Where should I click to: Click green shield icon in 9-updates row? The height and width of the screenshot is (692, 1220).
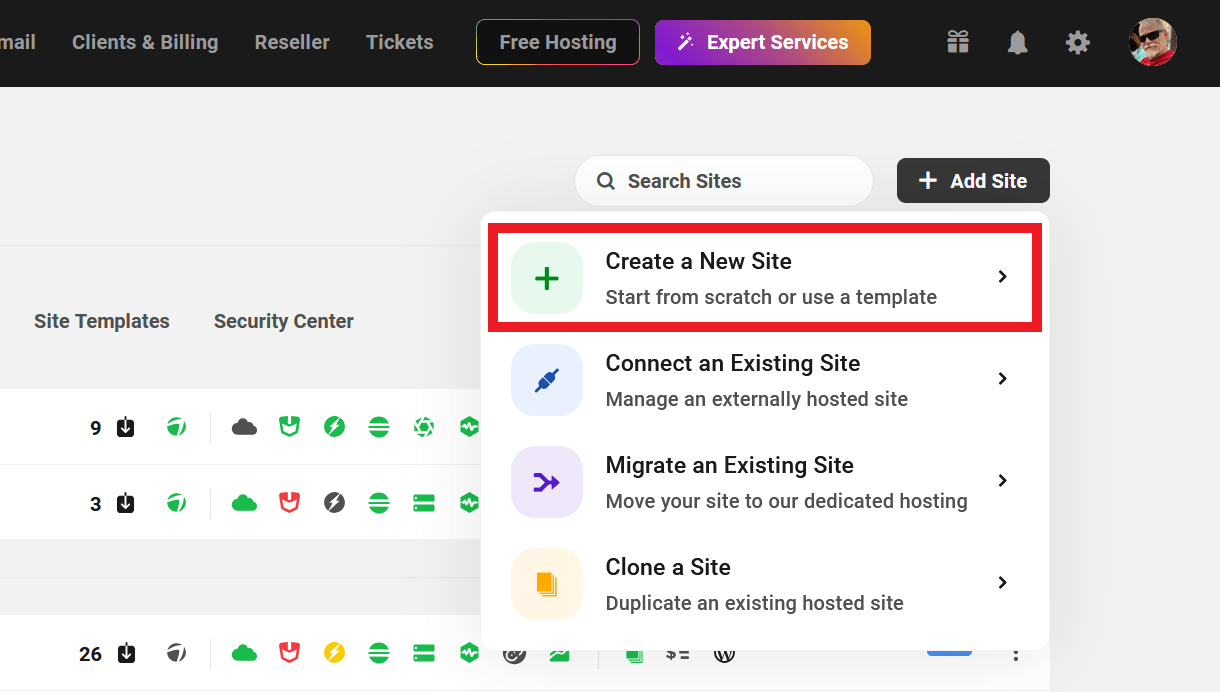click(290, 427)
